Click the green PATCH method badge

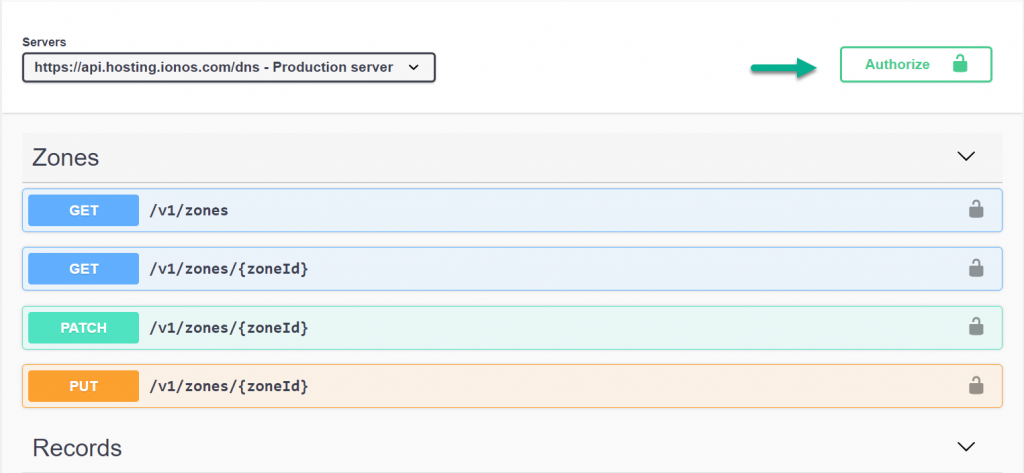click(x=83, y=327)
